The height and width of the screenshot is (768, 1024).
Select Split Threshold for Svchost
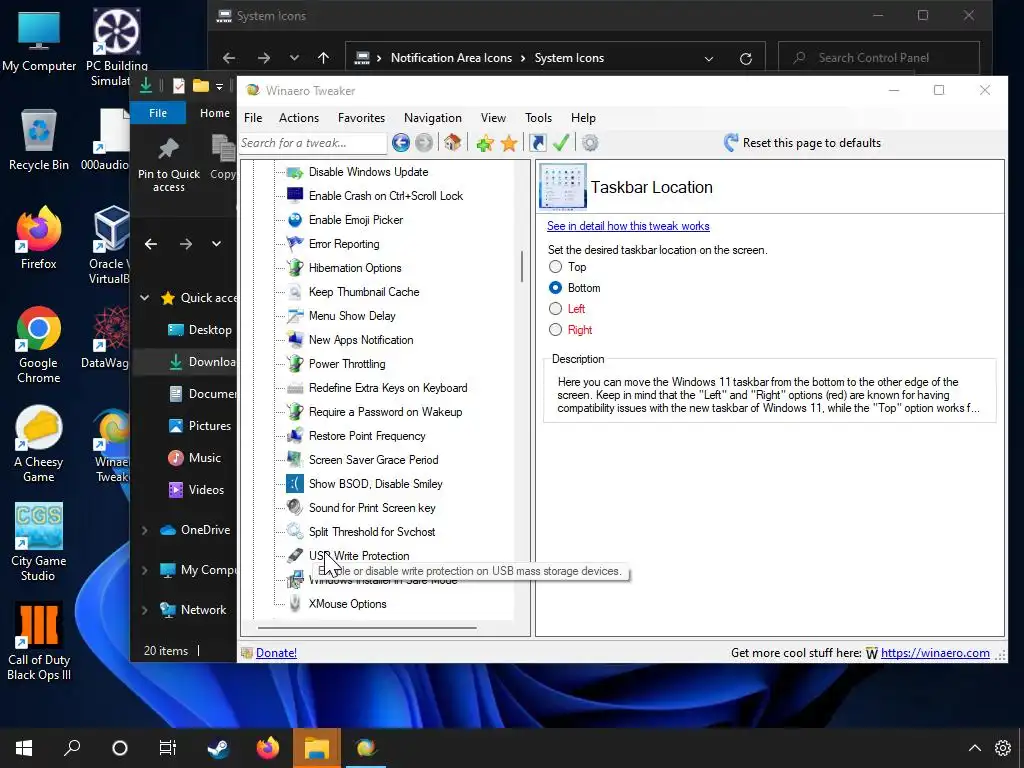tap(372, 532)
